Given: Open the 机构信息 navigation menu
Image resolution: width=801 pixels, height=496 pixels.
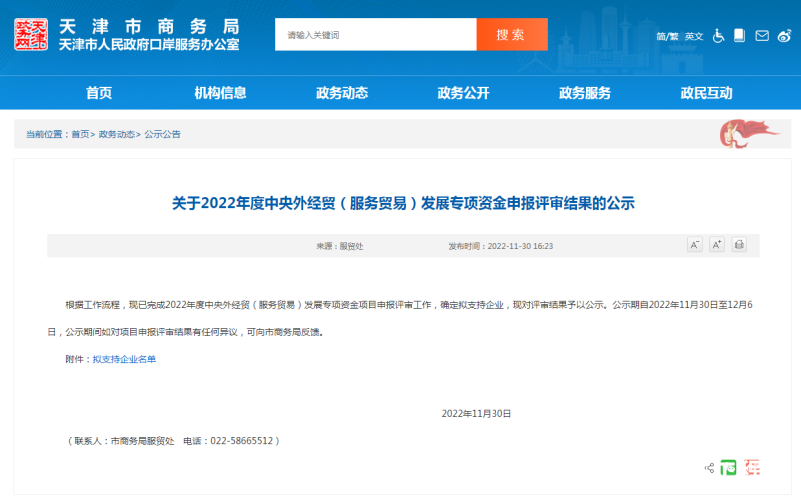Looking at the screenshot, I should pos(220,93).
